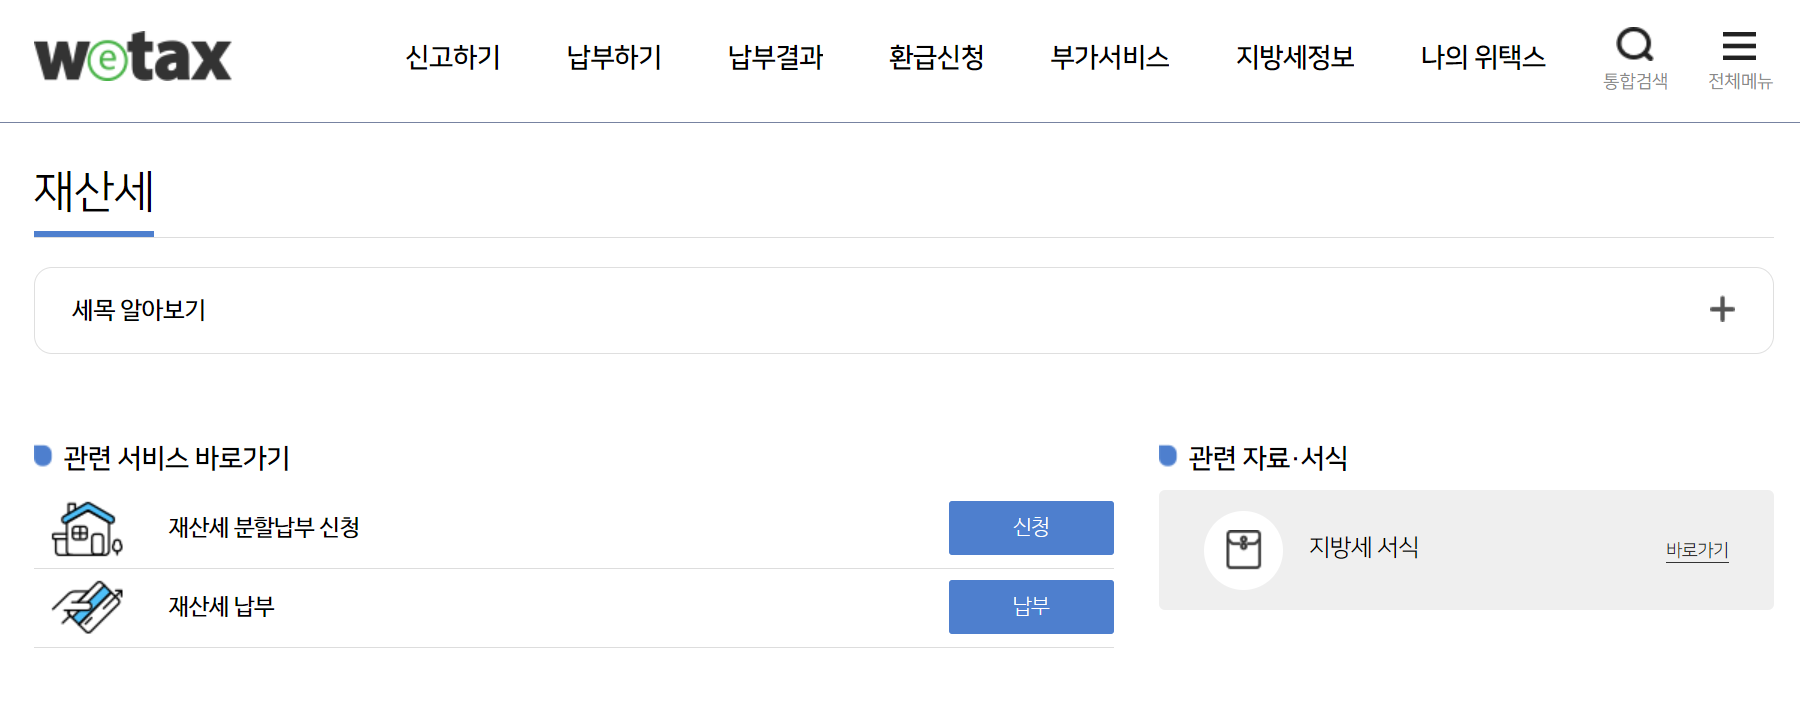Open the 신고하기 menu
The width and height of the screenshot is (1800, 708).
pyautogui.click(x=452, y=58)
